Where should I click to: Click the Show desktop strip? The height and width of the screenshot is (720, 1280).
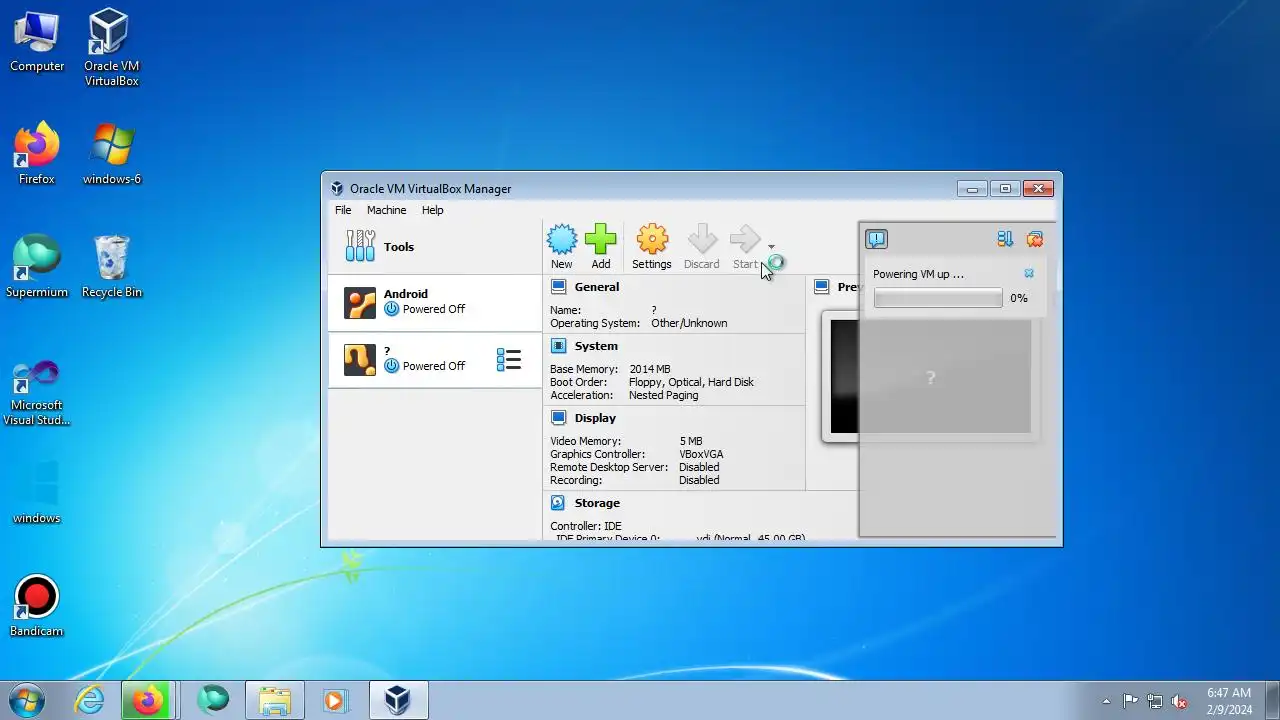[x=1272, y=700]
